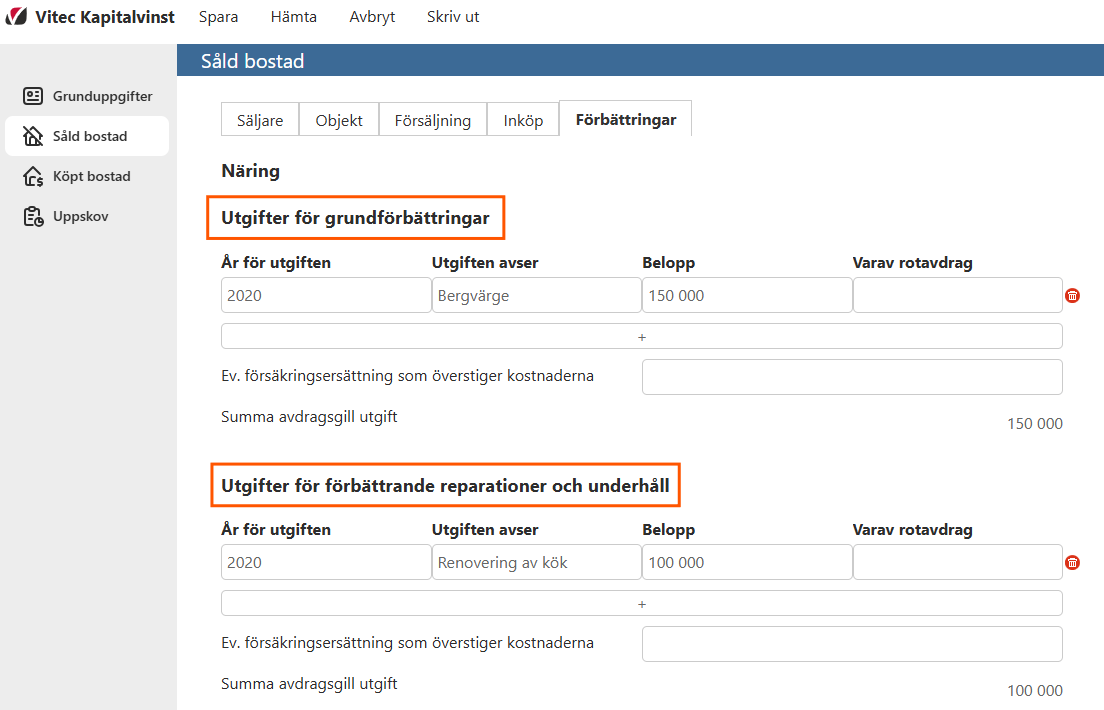Image resolution: width=1104 pixels, height=710 pixels.
Task: Remove the Renovering av kök row
Action: (x=1072, y=562)
